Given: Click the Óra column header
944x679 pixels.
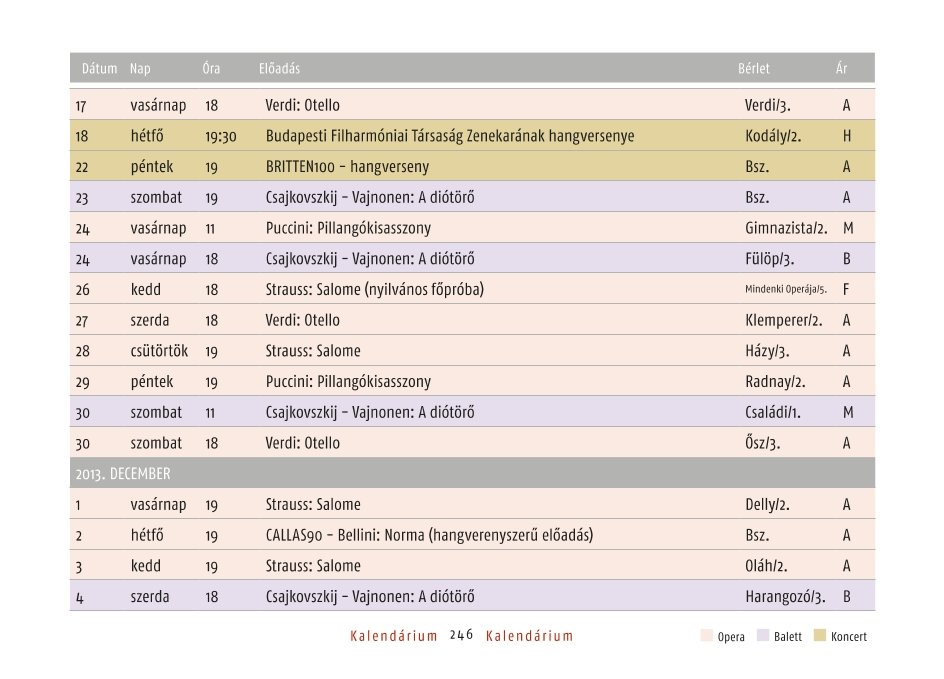Looking at the screenshot, I should [x=211, y=69].
